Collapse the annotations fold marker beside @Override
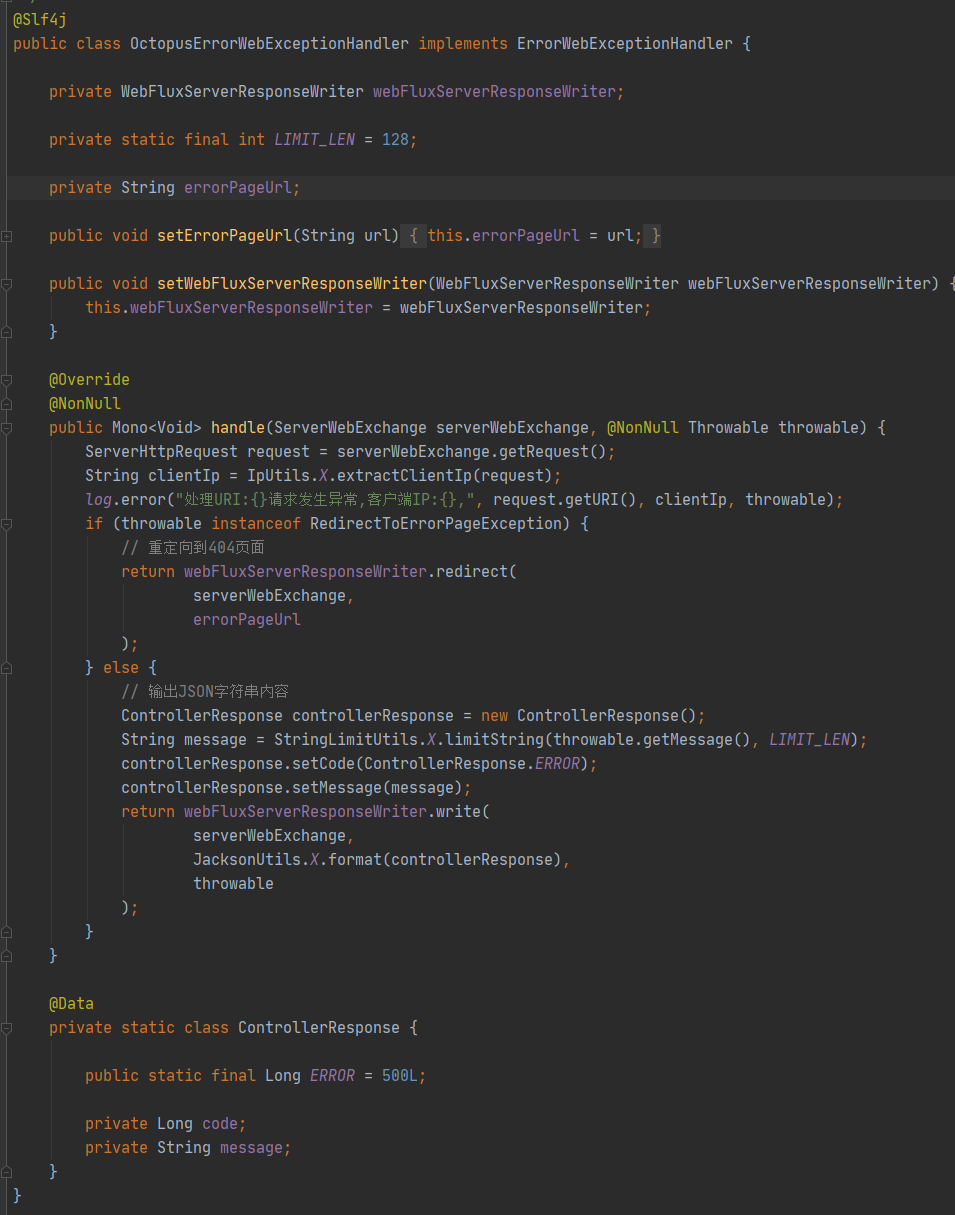955x1215 pixels. (7, 380)
